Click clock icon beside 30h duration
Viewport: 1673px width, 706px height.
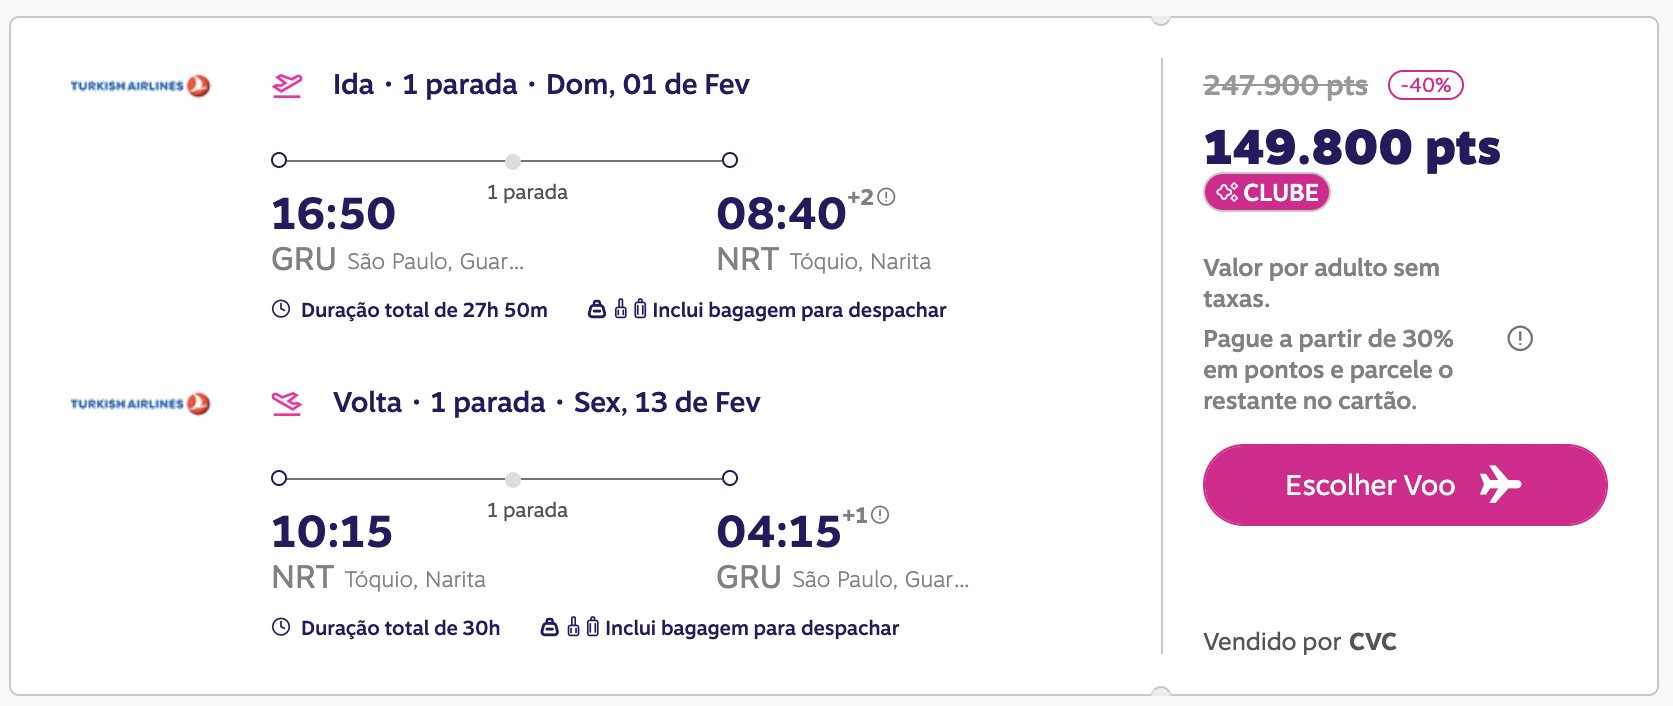click(281, 627)
